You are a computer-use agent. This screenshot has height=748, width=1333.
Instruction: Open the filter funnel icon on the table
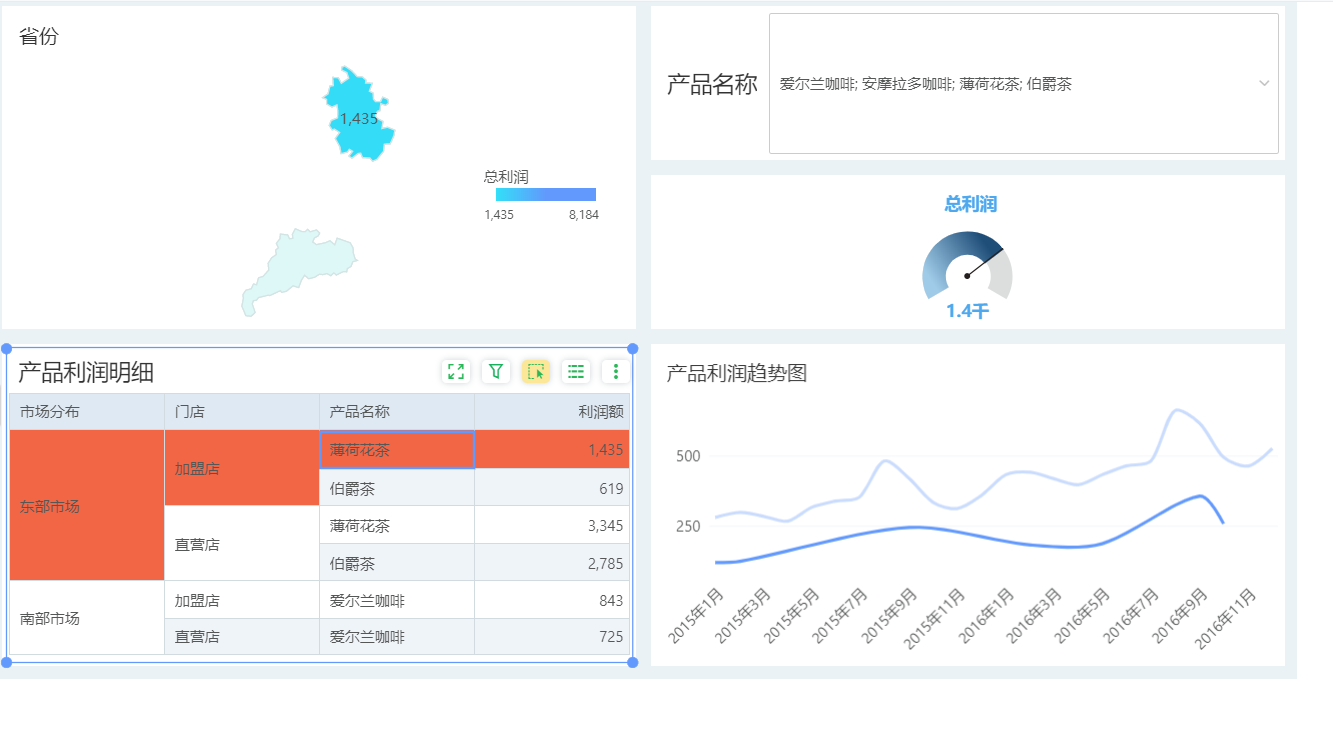(496, 372)
